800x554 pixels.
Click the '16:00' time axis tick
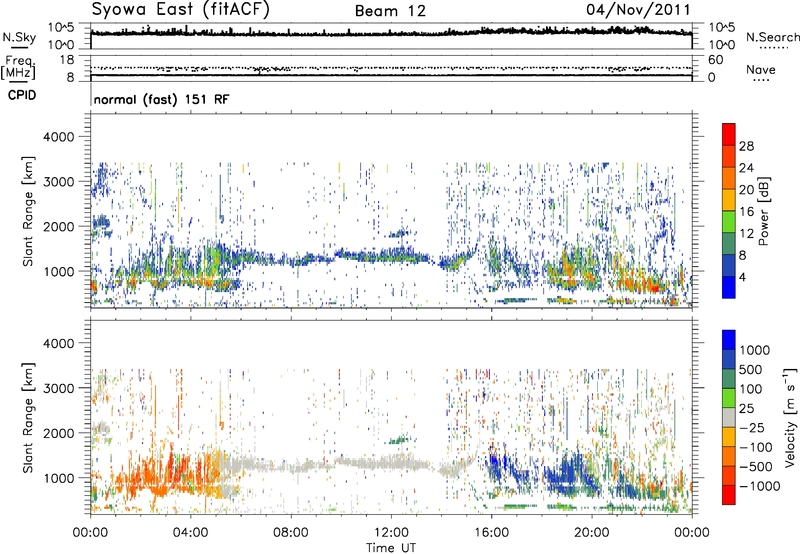pyautogui.click(x=491, y=533)
